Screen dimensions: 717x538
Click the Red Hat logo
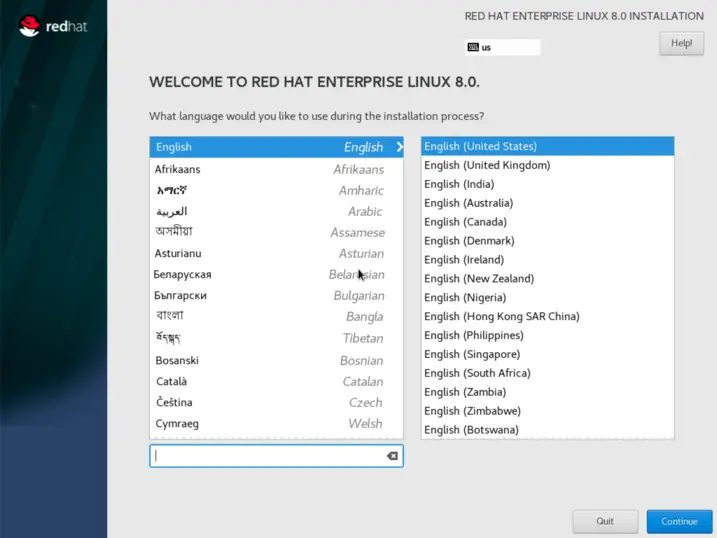53,26
